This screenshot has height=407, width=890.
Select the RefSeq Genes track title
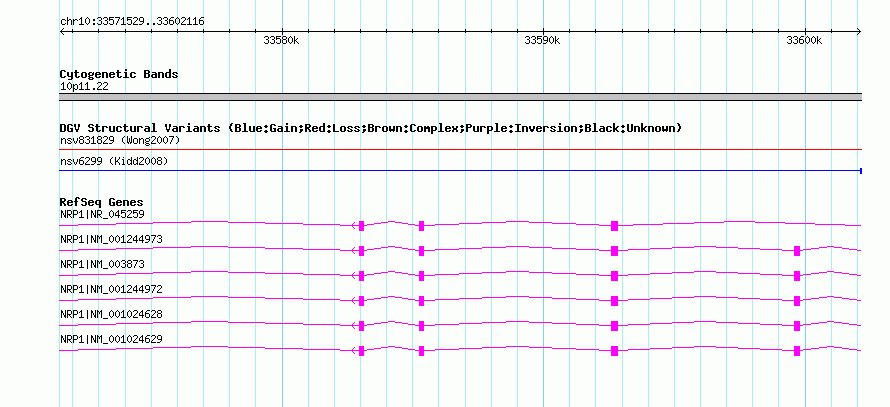[x=102, y=202]
